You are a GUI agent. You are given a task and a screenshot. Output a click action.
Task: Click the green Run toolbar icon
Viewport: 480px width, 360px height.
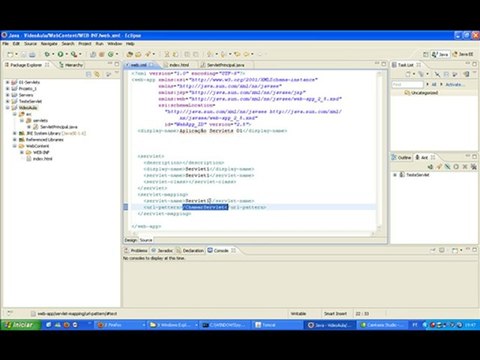(60, 54)
